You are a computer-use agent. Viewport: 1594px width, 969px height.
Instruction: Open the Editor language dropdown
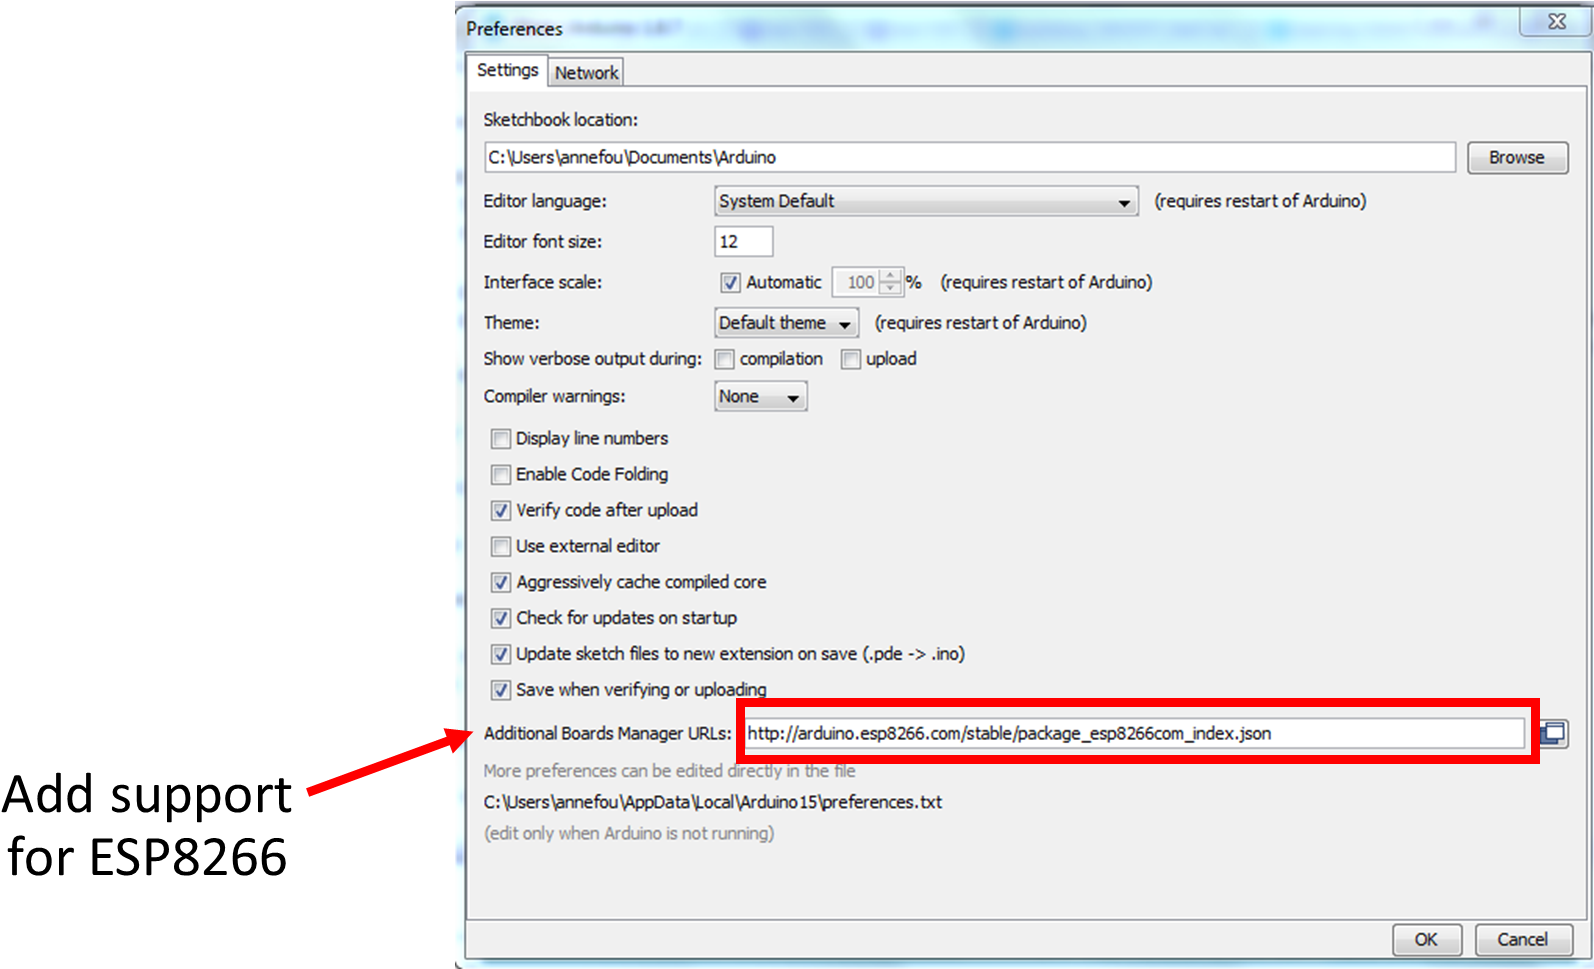(926, 202)
